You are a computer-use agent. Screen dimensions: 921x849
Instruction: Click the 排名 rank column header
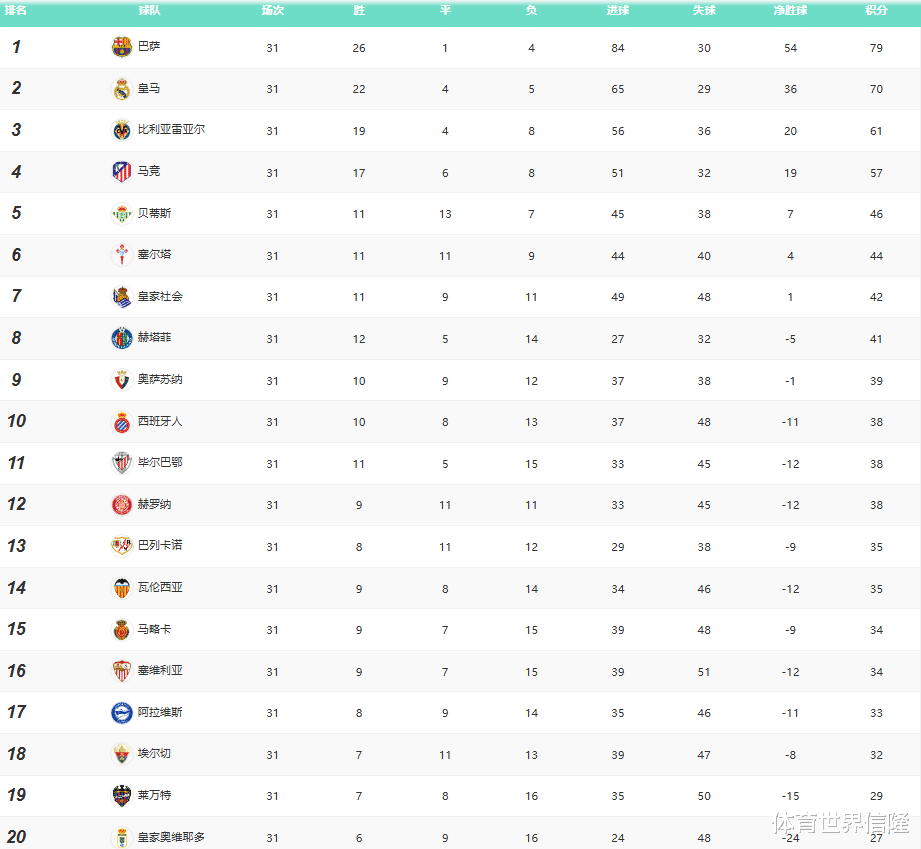(16, 11)
